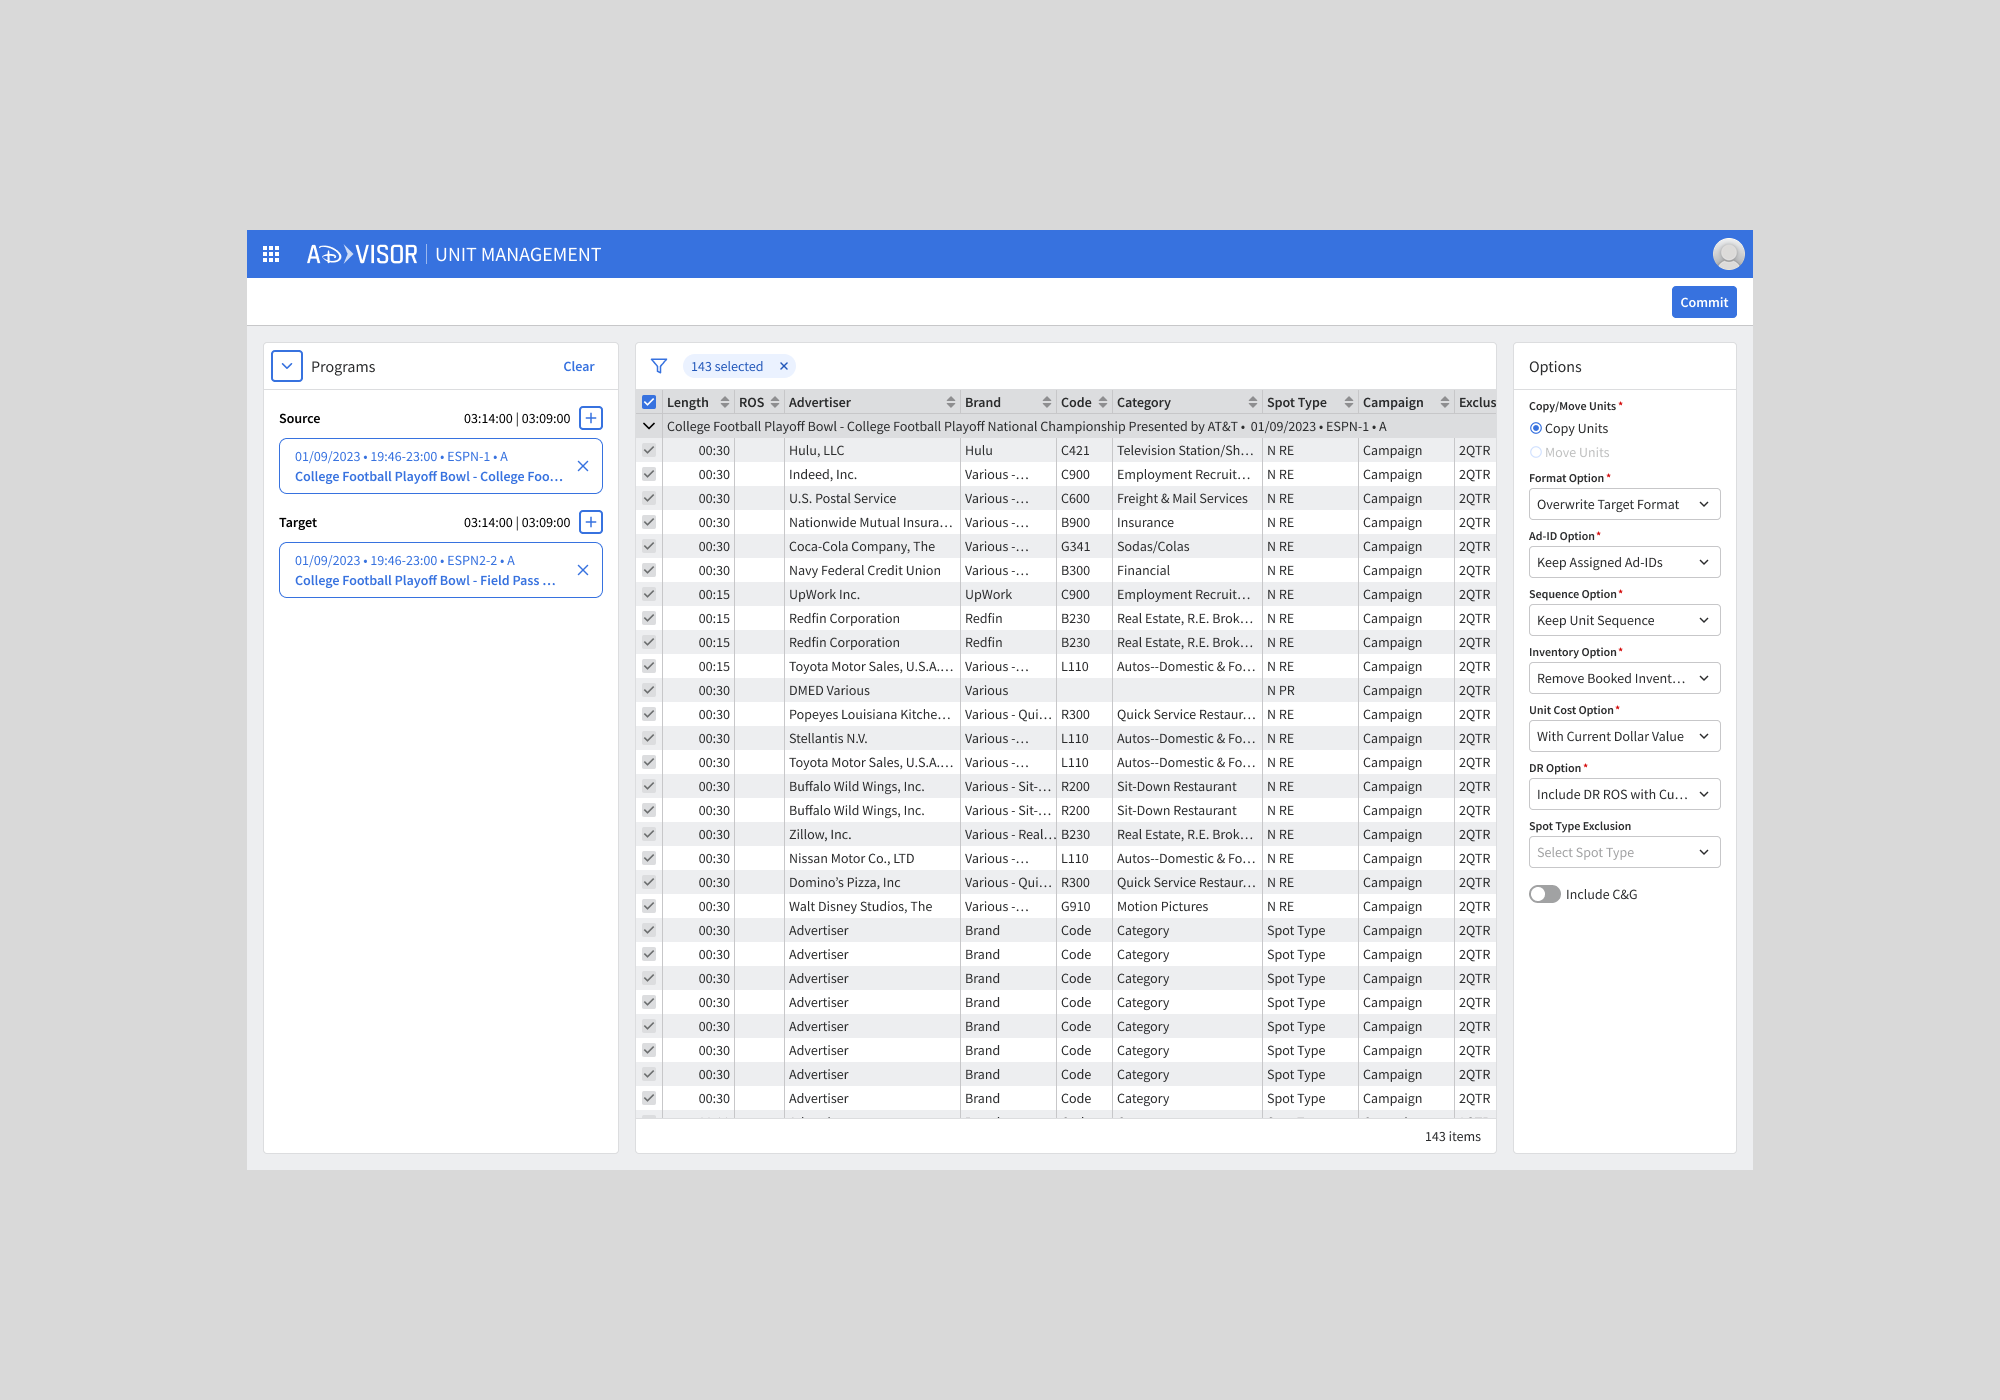Add a Source program with plus icon
This screenshot has width=2000, height=1400.
tap(591, 418)
